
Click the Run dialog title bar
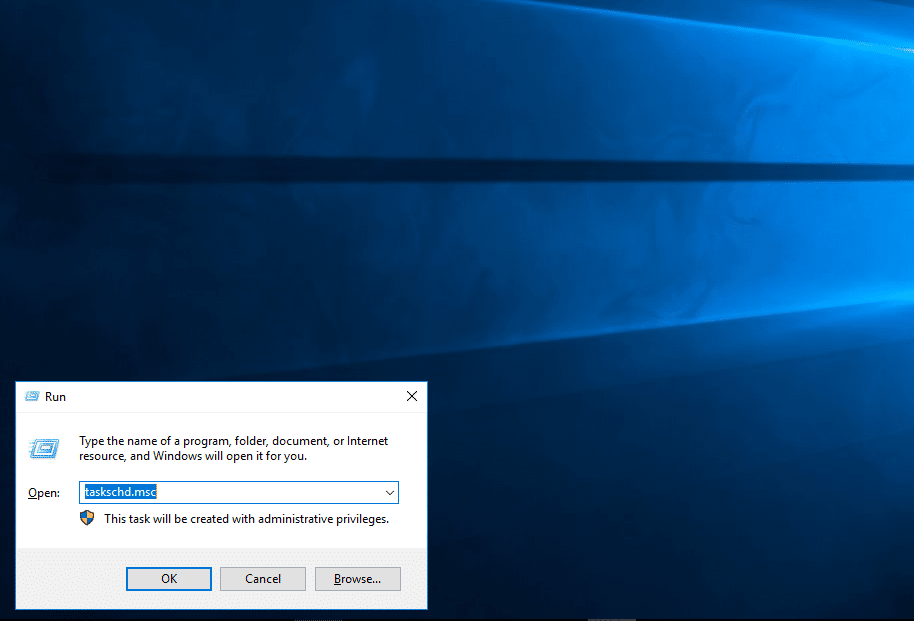tap(220, 396)
